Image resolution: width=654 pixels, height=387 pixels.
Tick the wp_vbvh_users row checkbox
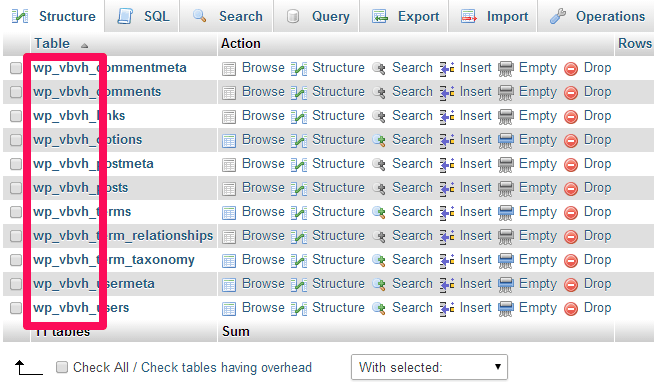coord(16,308)
